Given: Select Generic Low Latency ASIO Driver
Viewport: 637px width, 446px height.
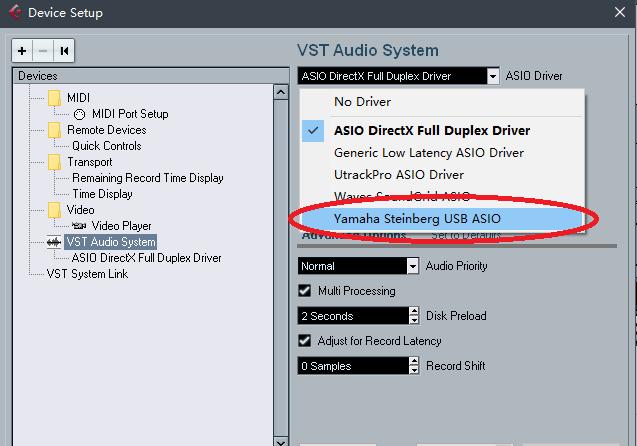Looking at the screenshot, I should [x=429, y=153].
